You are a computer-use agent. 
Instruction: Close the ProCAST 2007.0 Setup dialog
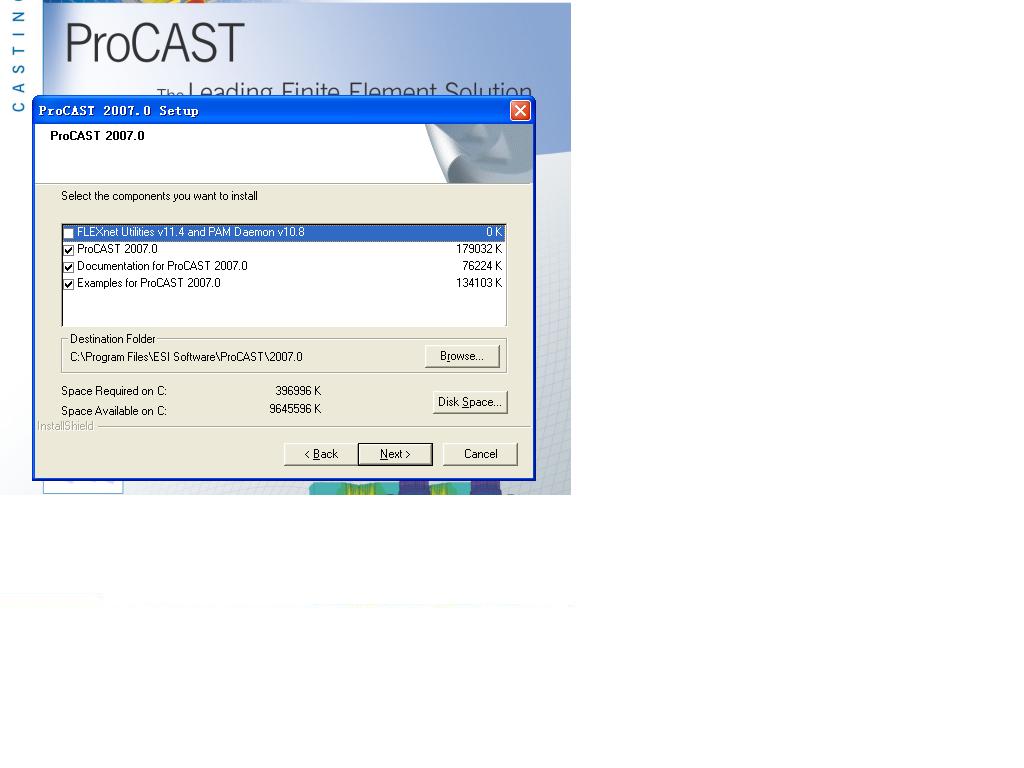point(520,110)
